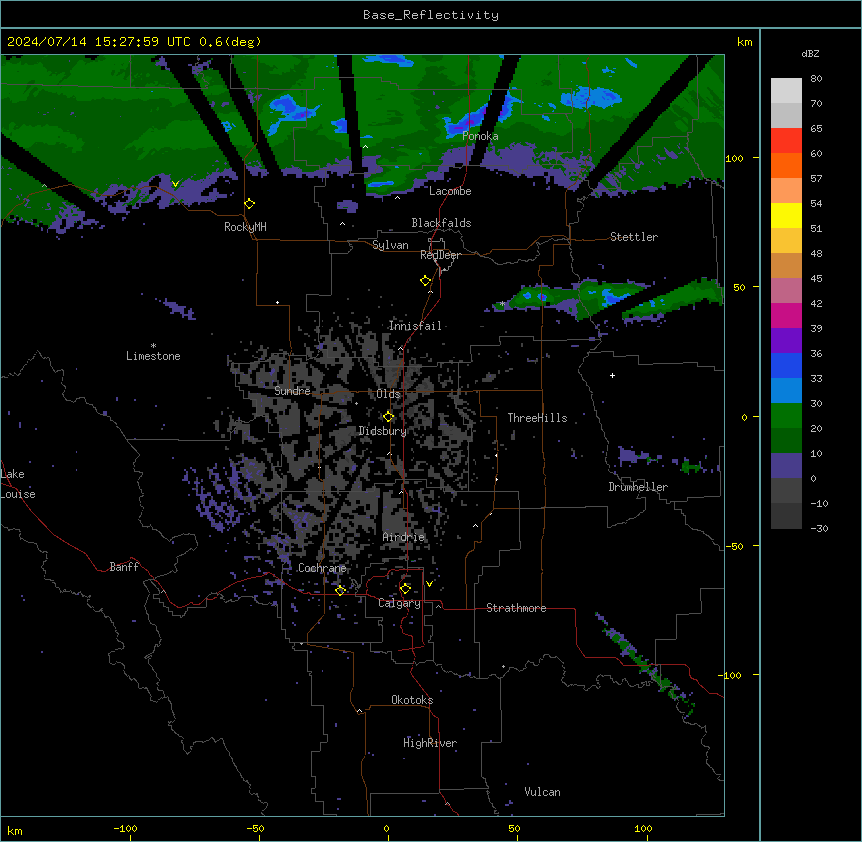Select the bright green 20-30 dBZ band
Viewport: 862px width, 842px height.
[x=786, y=416]
